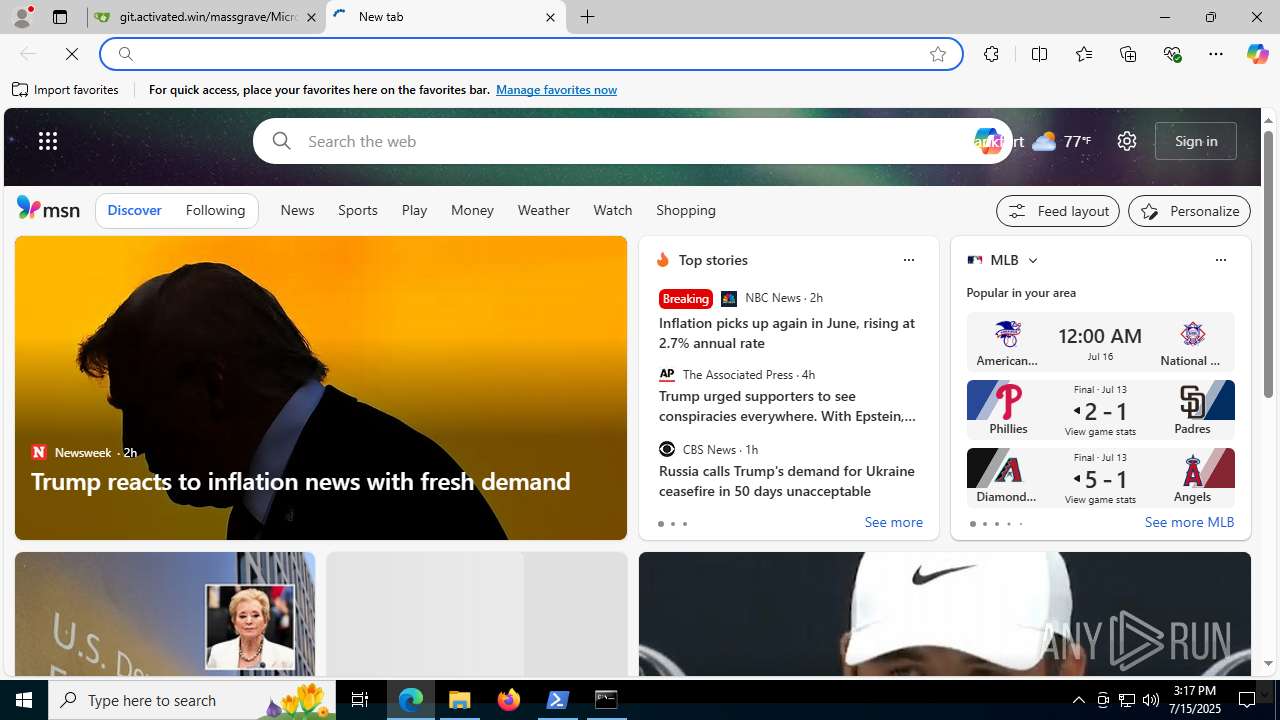Open the Sports section

pos(357,210)
